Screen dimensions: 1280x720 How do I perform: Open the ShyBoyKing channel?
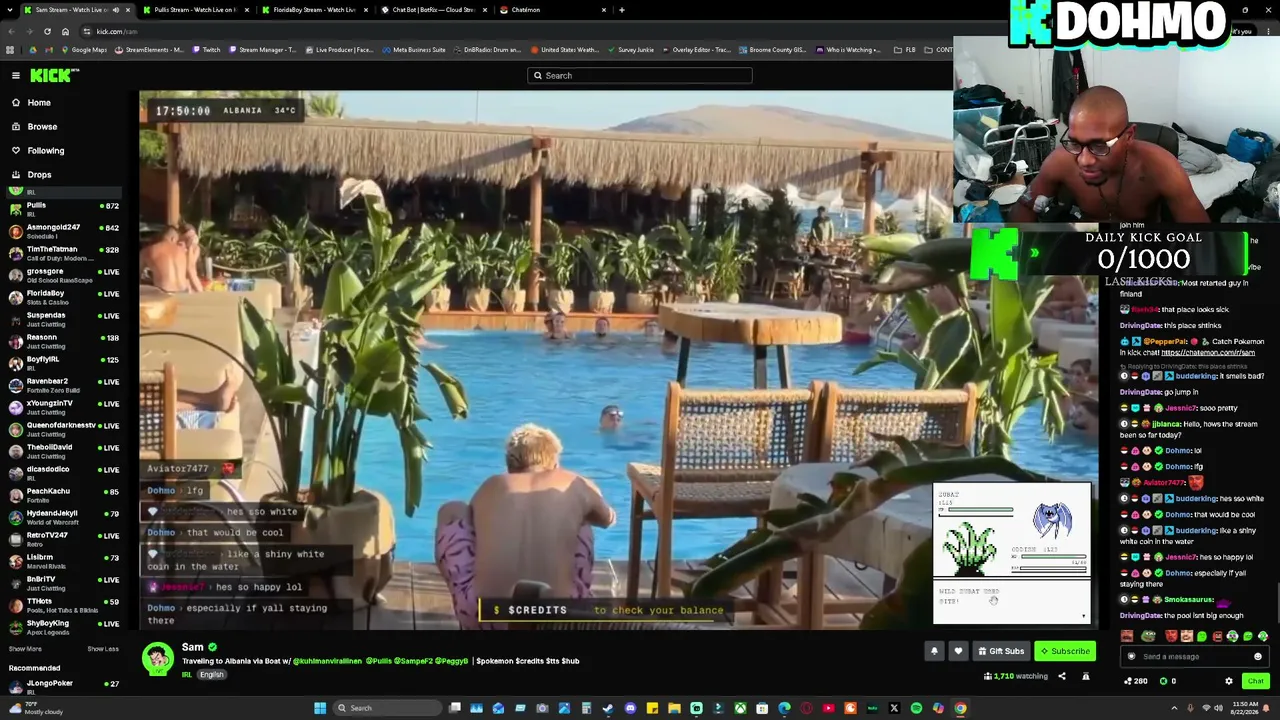click(x=64, y=626)
